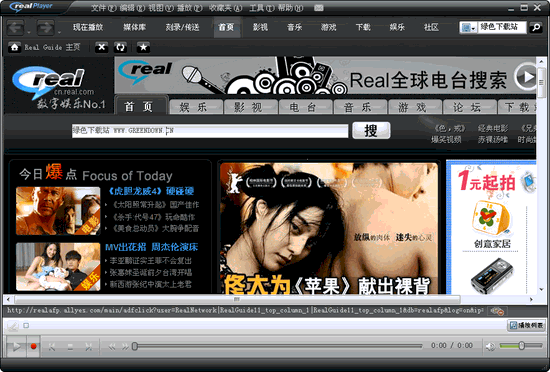
Task: Click the red Record button
Action: point(34,346)
